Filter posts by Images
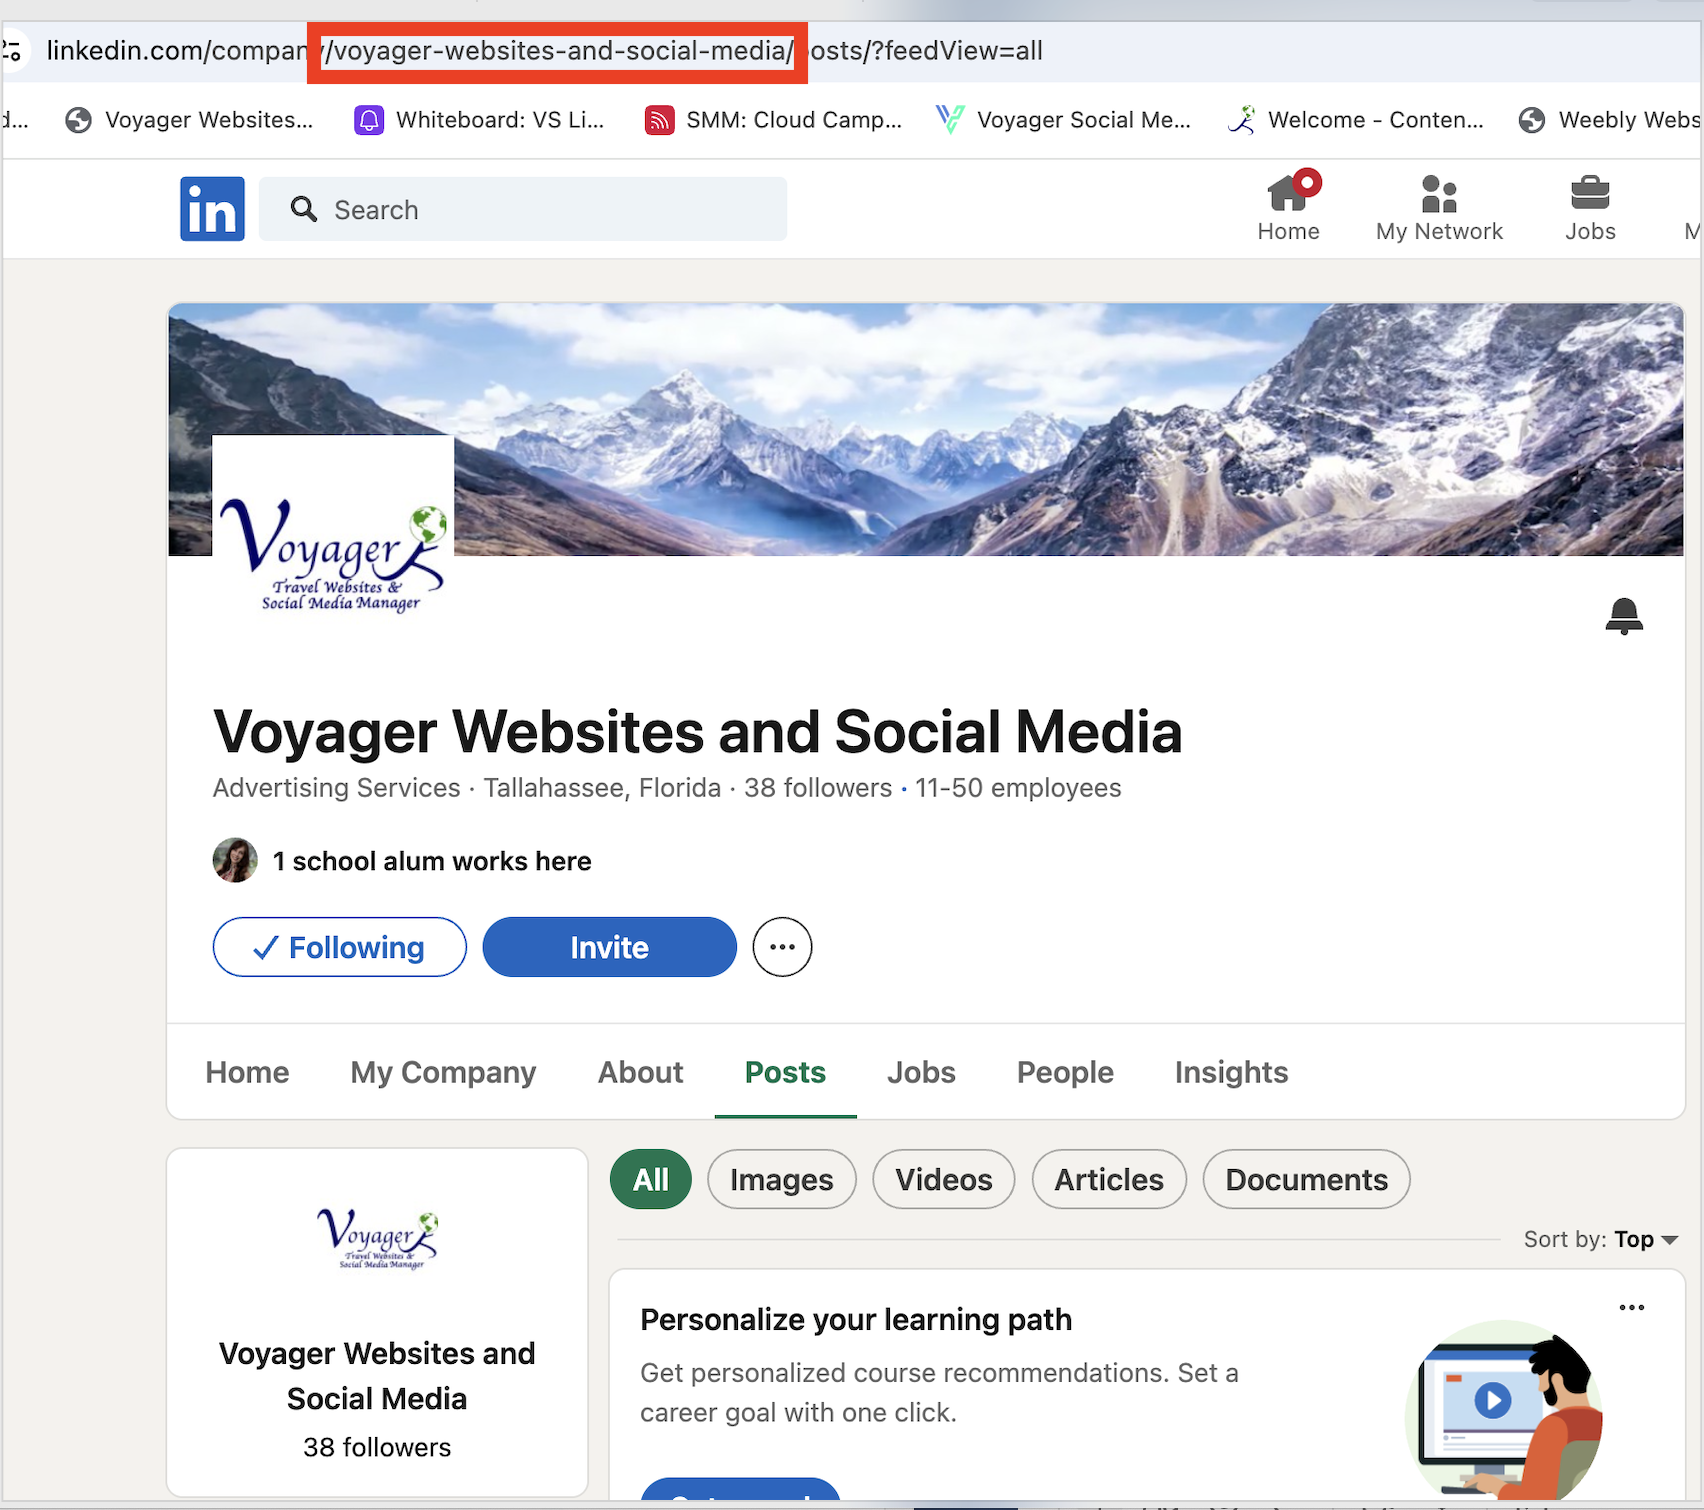Viewport: 1704px width, 1510px height. tap(782, 1179)
